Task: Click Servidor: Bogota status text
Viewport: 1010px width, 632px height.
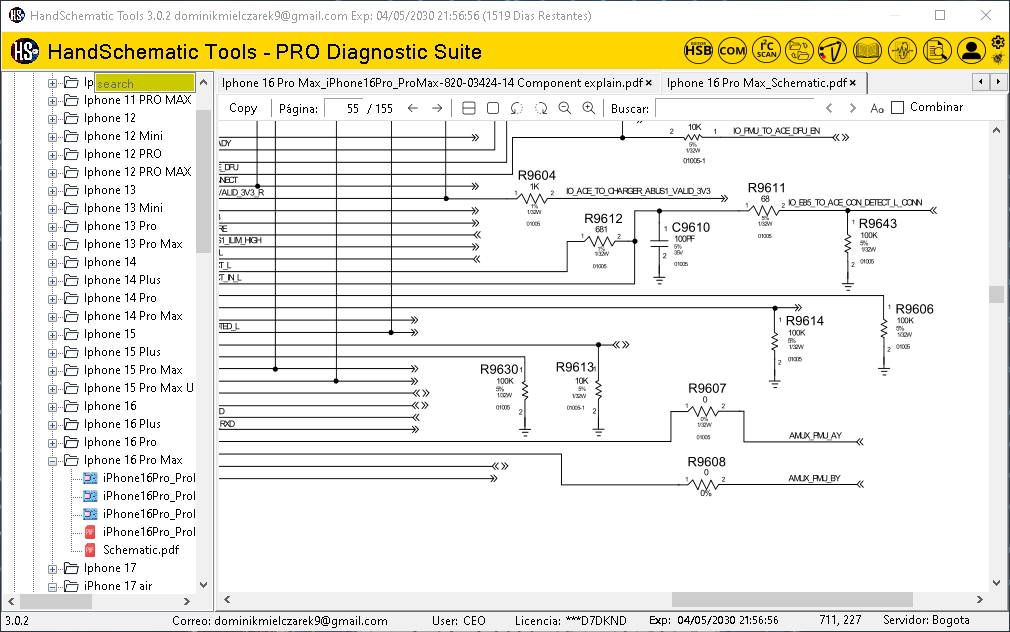Action: (926, 620)
